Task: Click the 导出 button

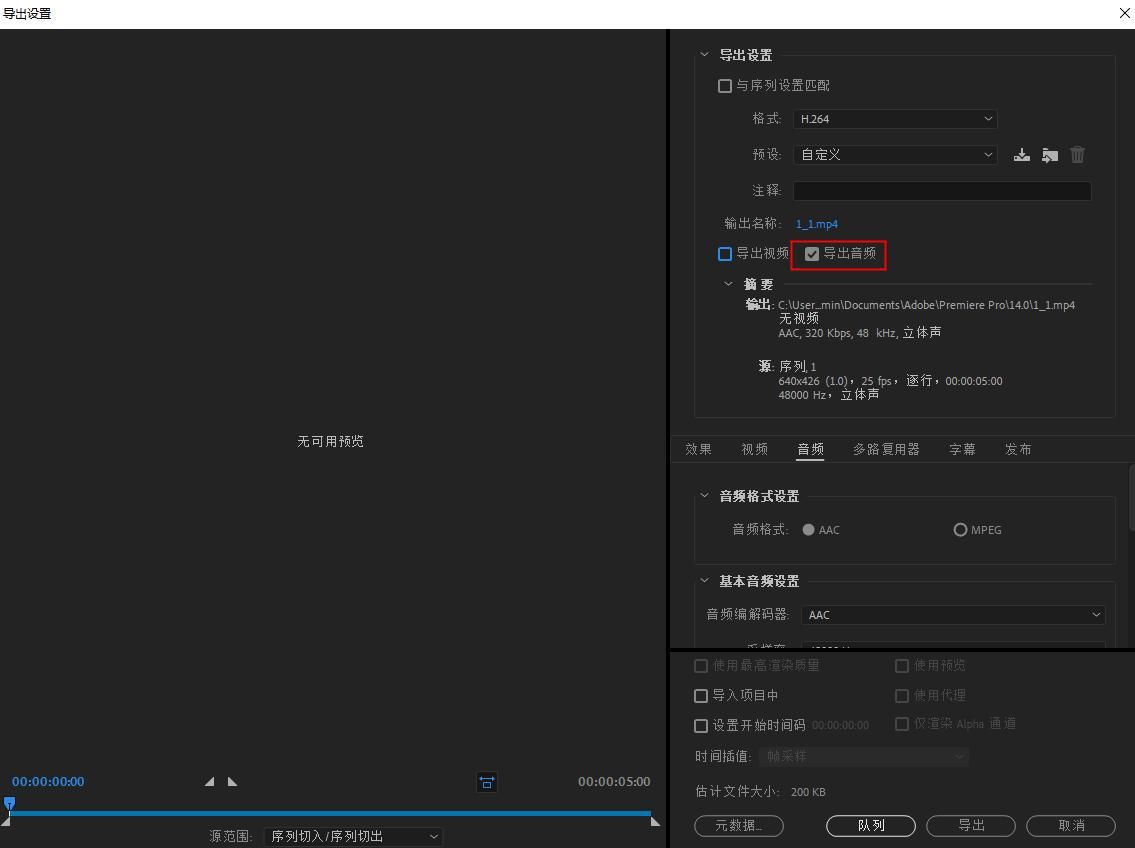Action: (971, 826)
